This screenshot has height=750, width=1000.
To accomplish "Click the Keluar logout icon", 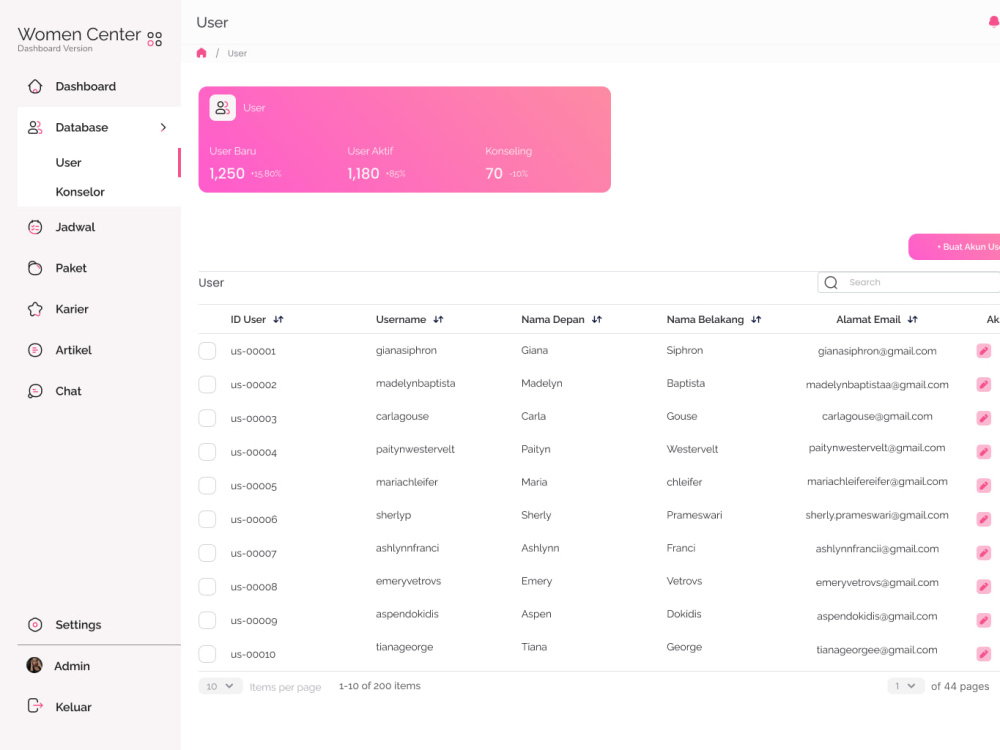I will 35,706.
